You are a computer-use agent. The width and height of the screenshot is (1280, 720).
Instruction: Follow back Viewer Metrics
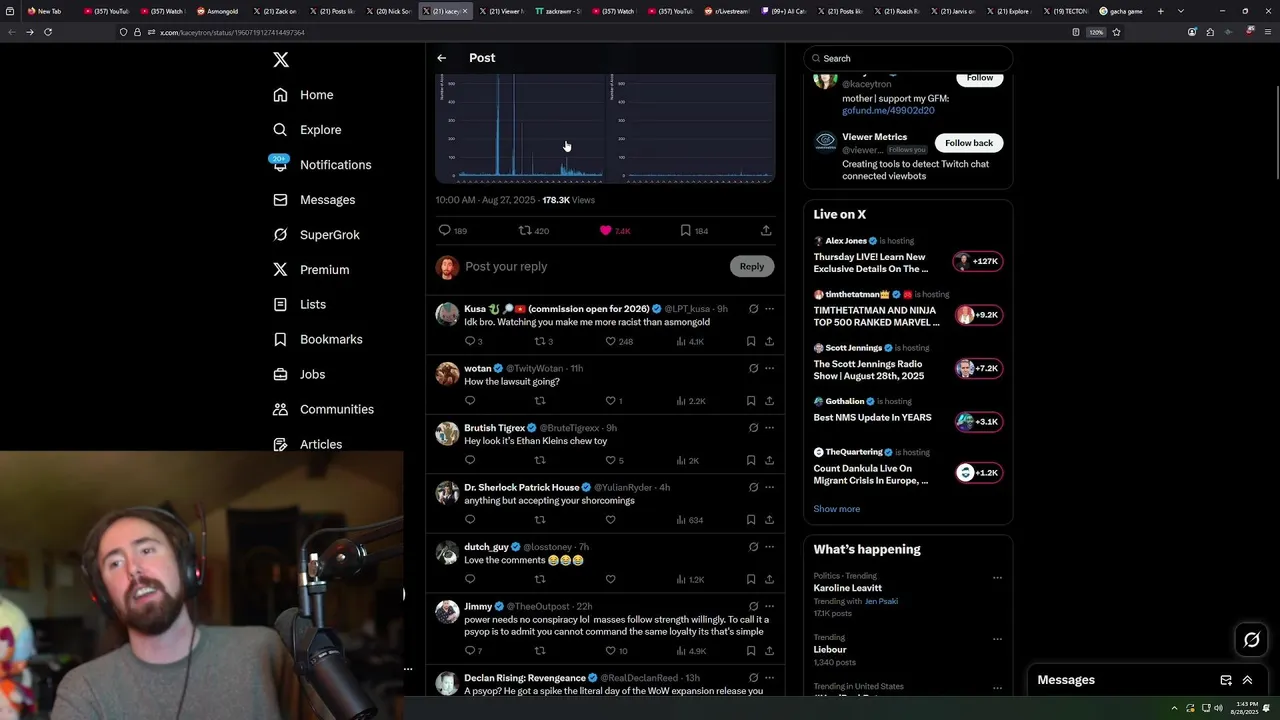pos(969,143)
